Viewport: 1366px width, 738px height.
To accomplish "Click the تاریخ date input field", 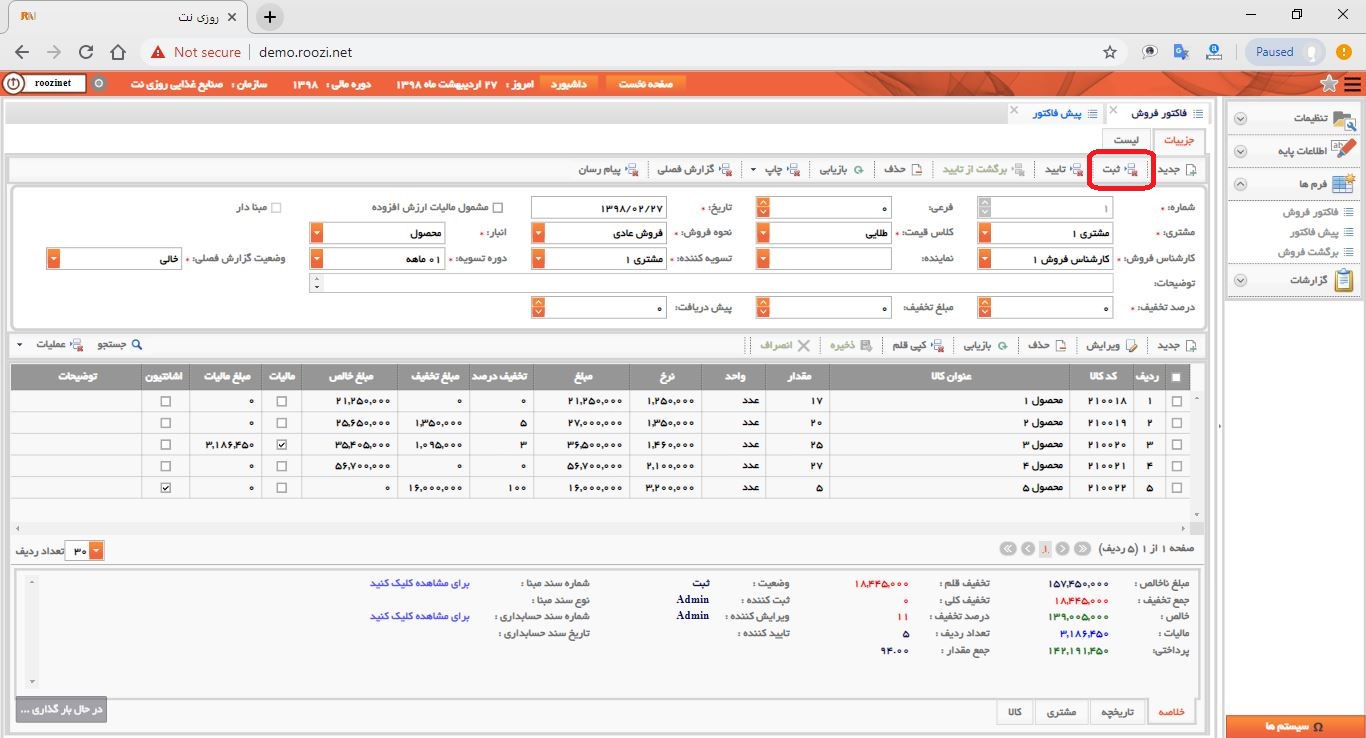I will 598,208.
